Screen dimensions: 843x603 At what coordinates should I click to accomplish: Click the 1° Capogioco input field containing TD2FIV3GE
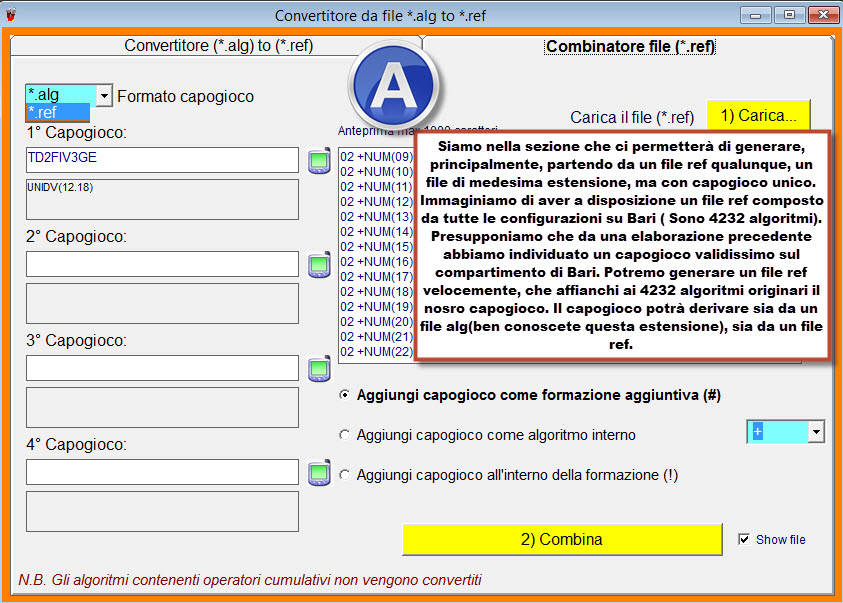162,160
